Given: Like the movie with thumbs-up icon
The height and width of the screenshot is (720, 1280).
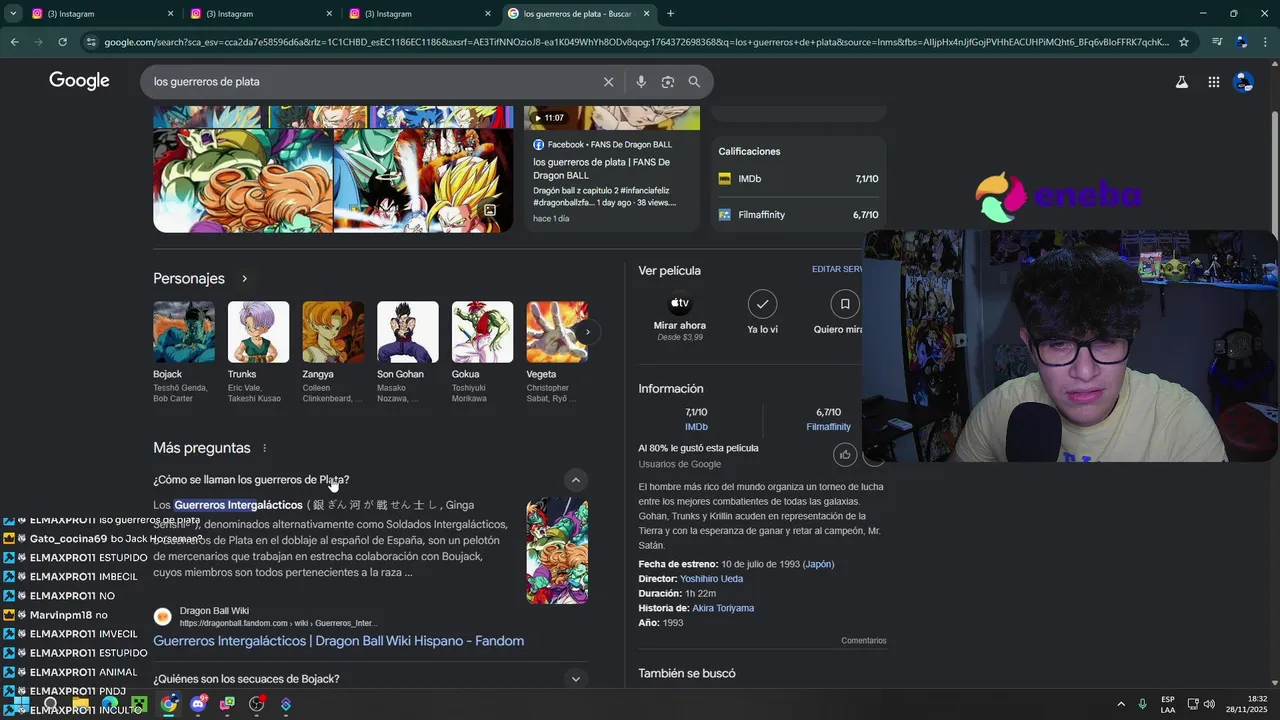Looking at the screenshot, I should [x=845, y=455].
